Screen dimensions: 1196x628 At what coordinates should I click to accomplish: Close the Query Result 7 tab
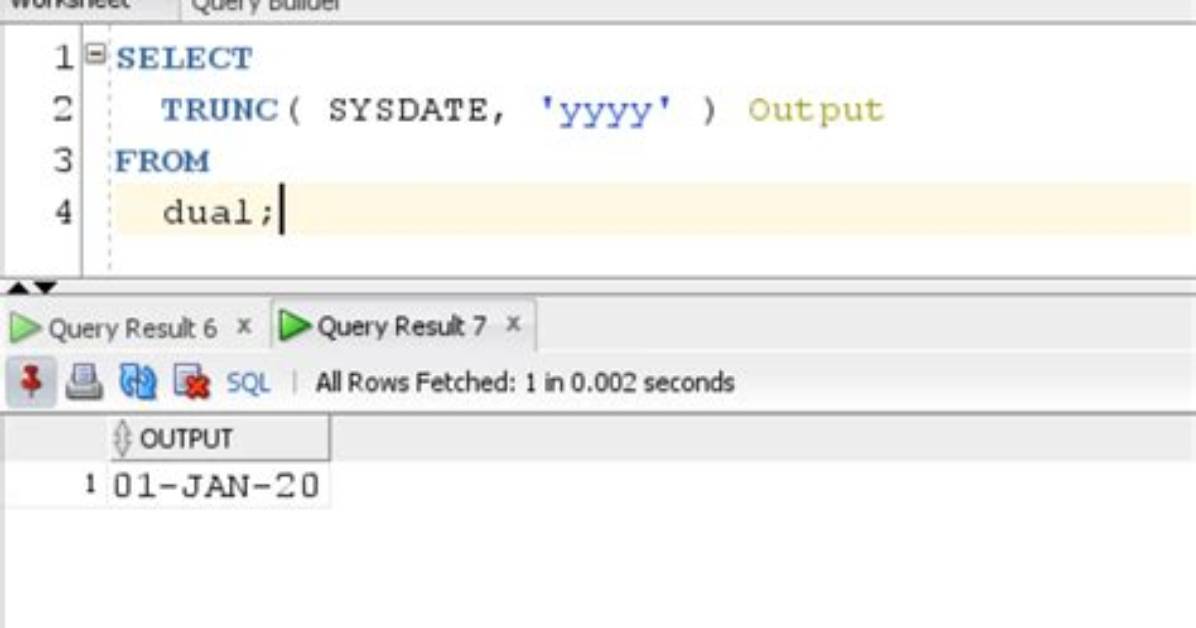pos(513,324)
